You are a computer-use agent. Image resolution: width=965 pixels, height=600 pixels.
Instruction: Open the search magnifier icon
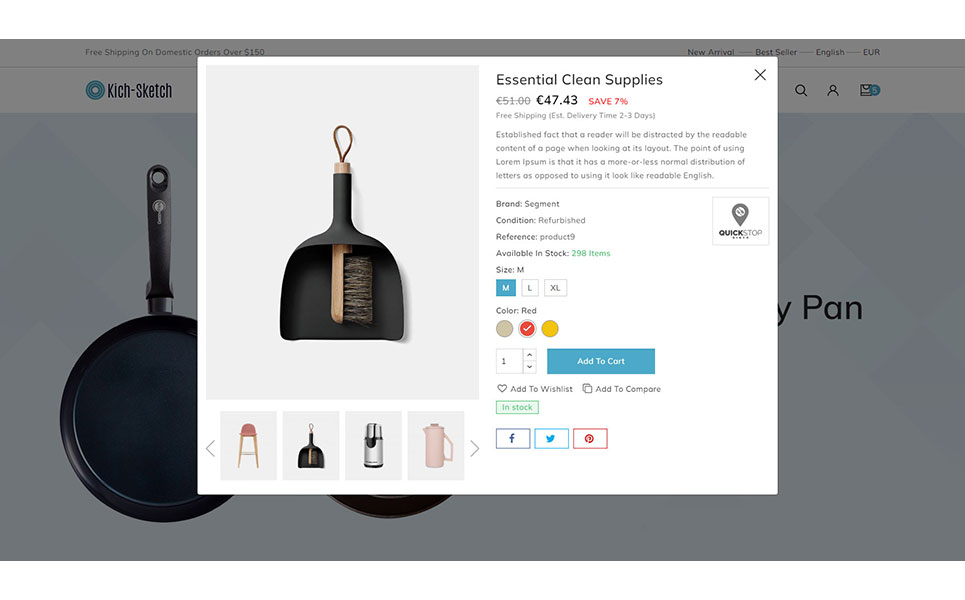coord(801,90)
